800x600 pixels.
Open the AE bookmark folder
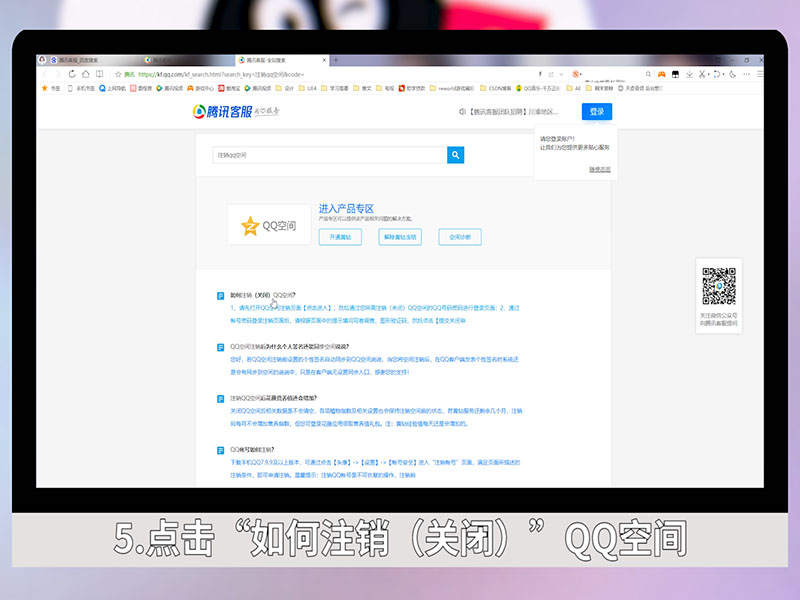[x=573, y=88]
